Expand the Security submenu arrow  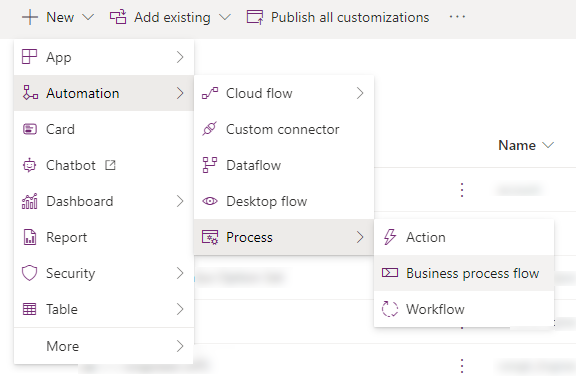tap(180, 273)
